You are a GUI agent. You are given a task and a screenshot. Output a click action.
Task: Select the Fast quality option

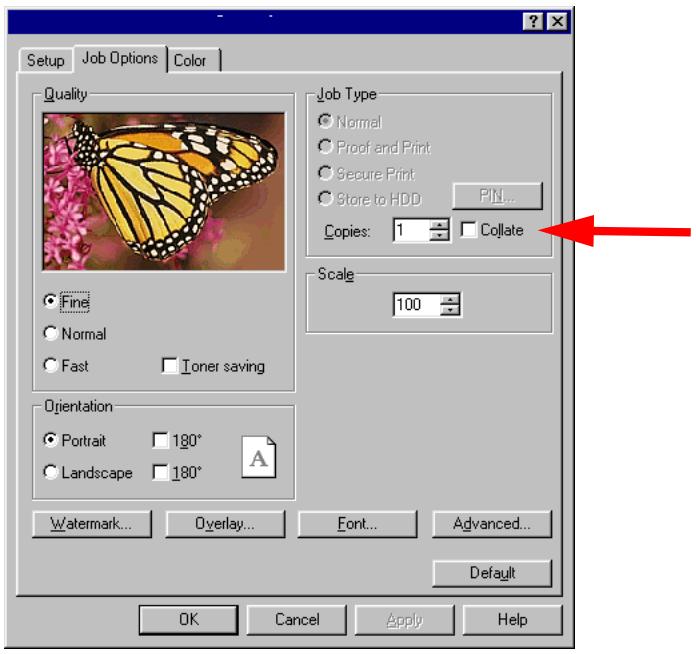tap(51, 365)
